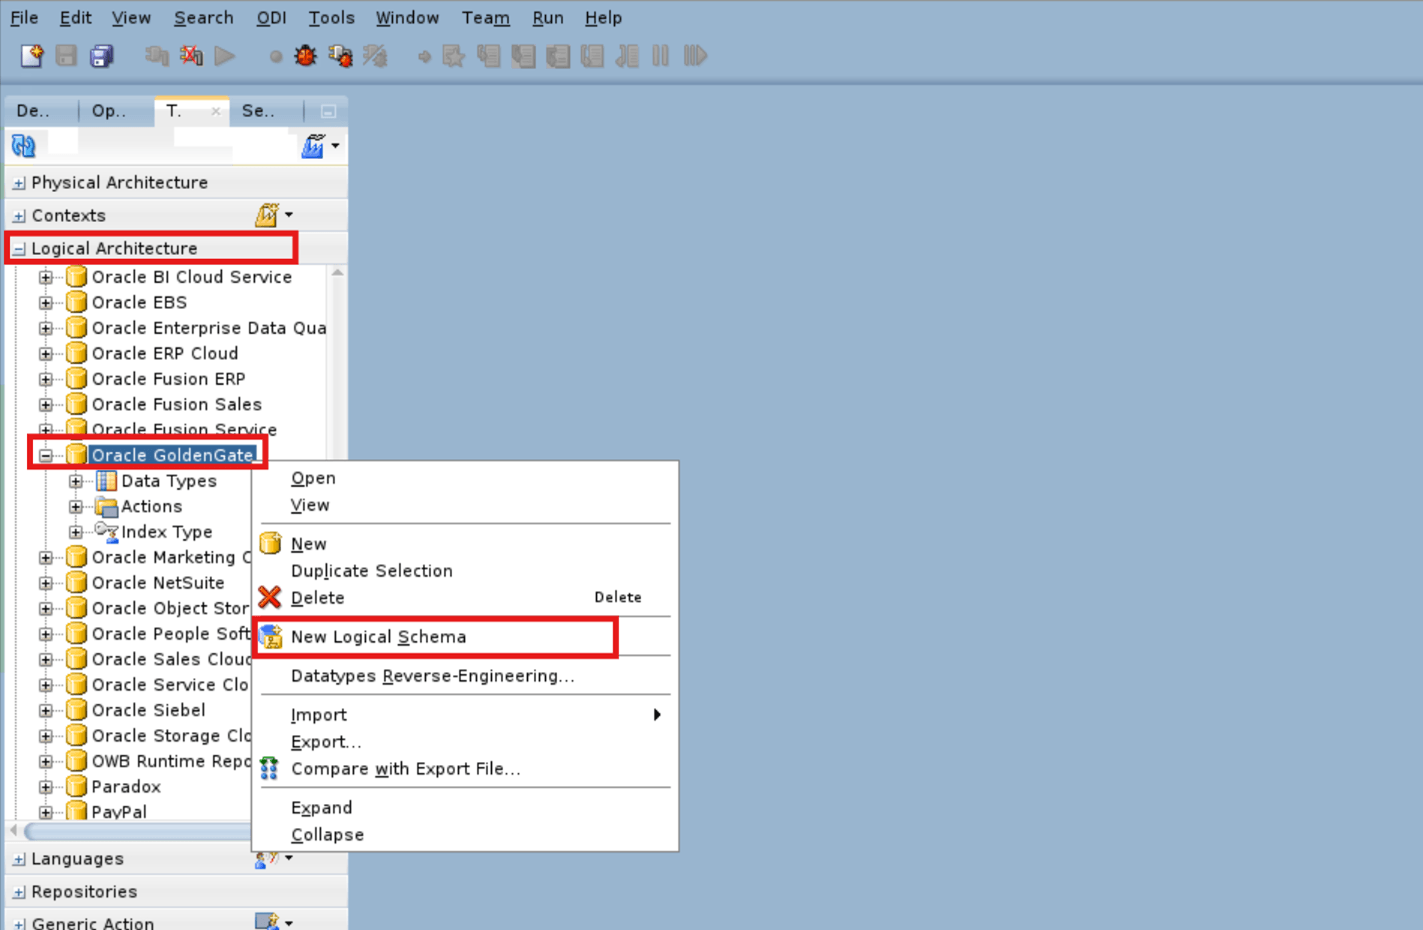The image size is (1423, 930).
Task: Click the Contexts panel icon beside its header
Action: [x=268, y=214]
